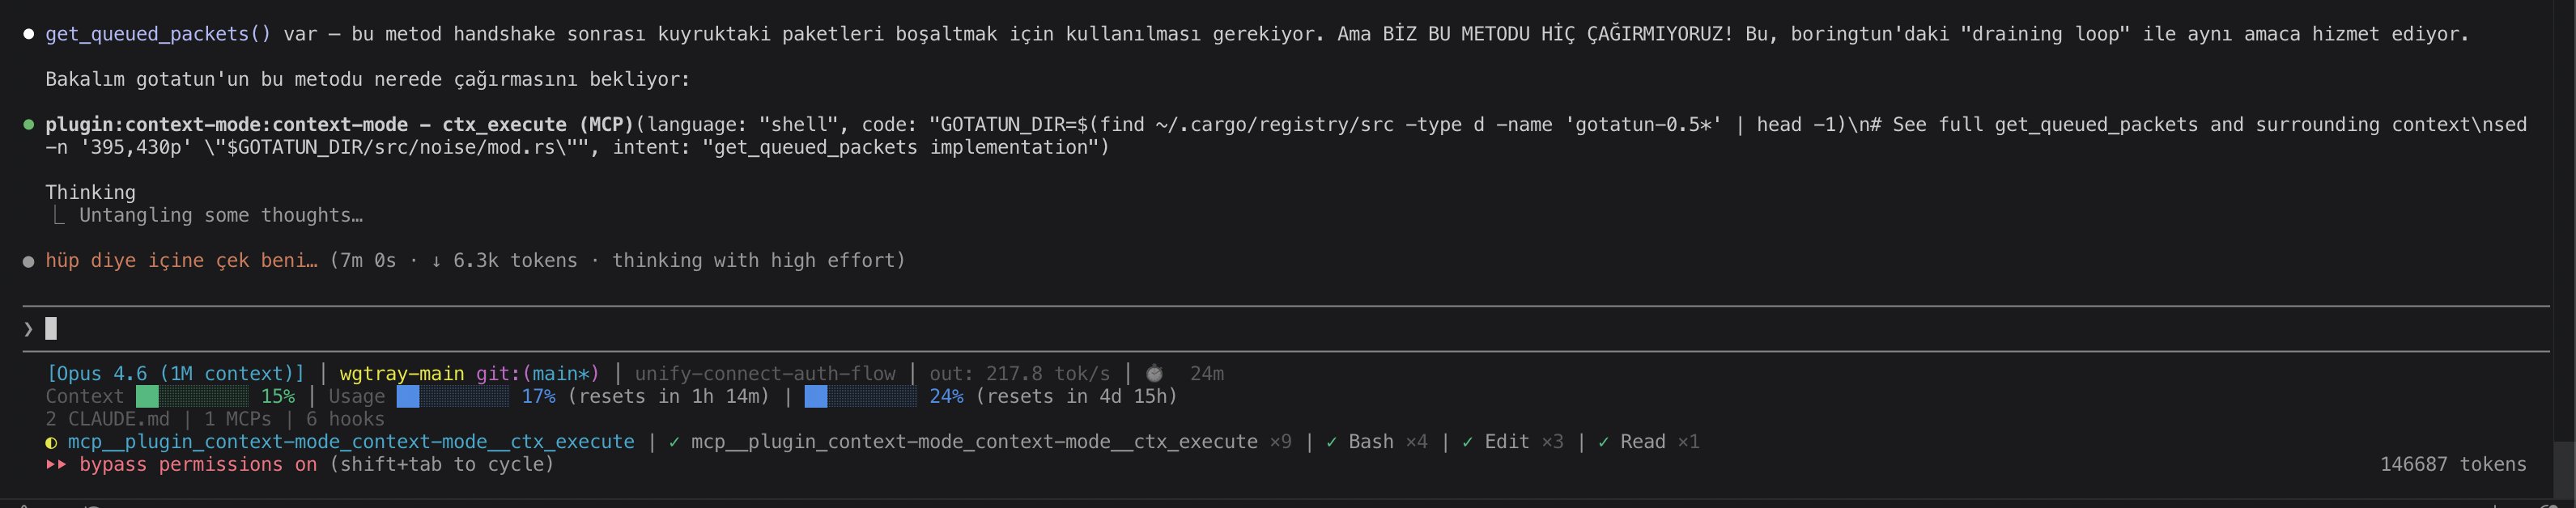This screenshot has height=508, width=2576.
Task: Click the green Context usage bar
Action: coord(192,396)
